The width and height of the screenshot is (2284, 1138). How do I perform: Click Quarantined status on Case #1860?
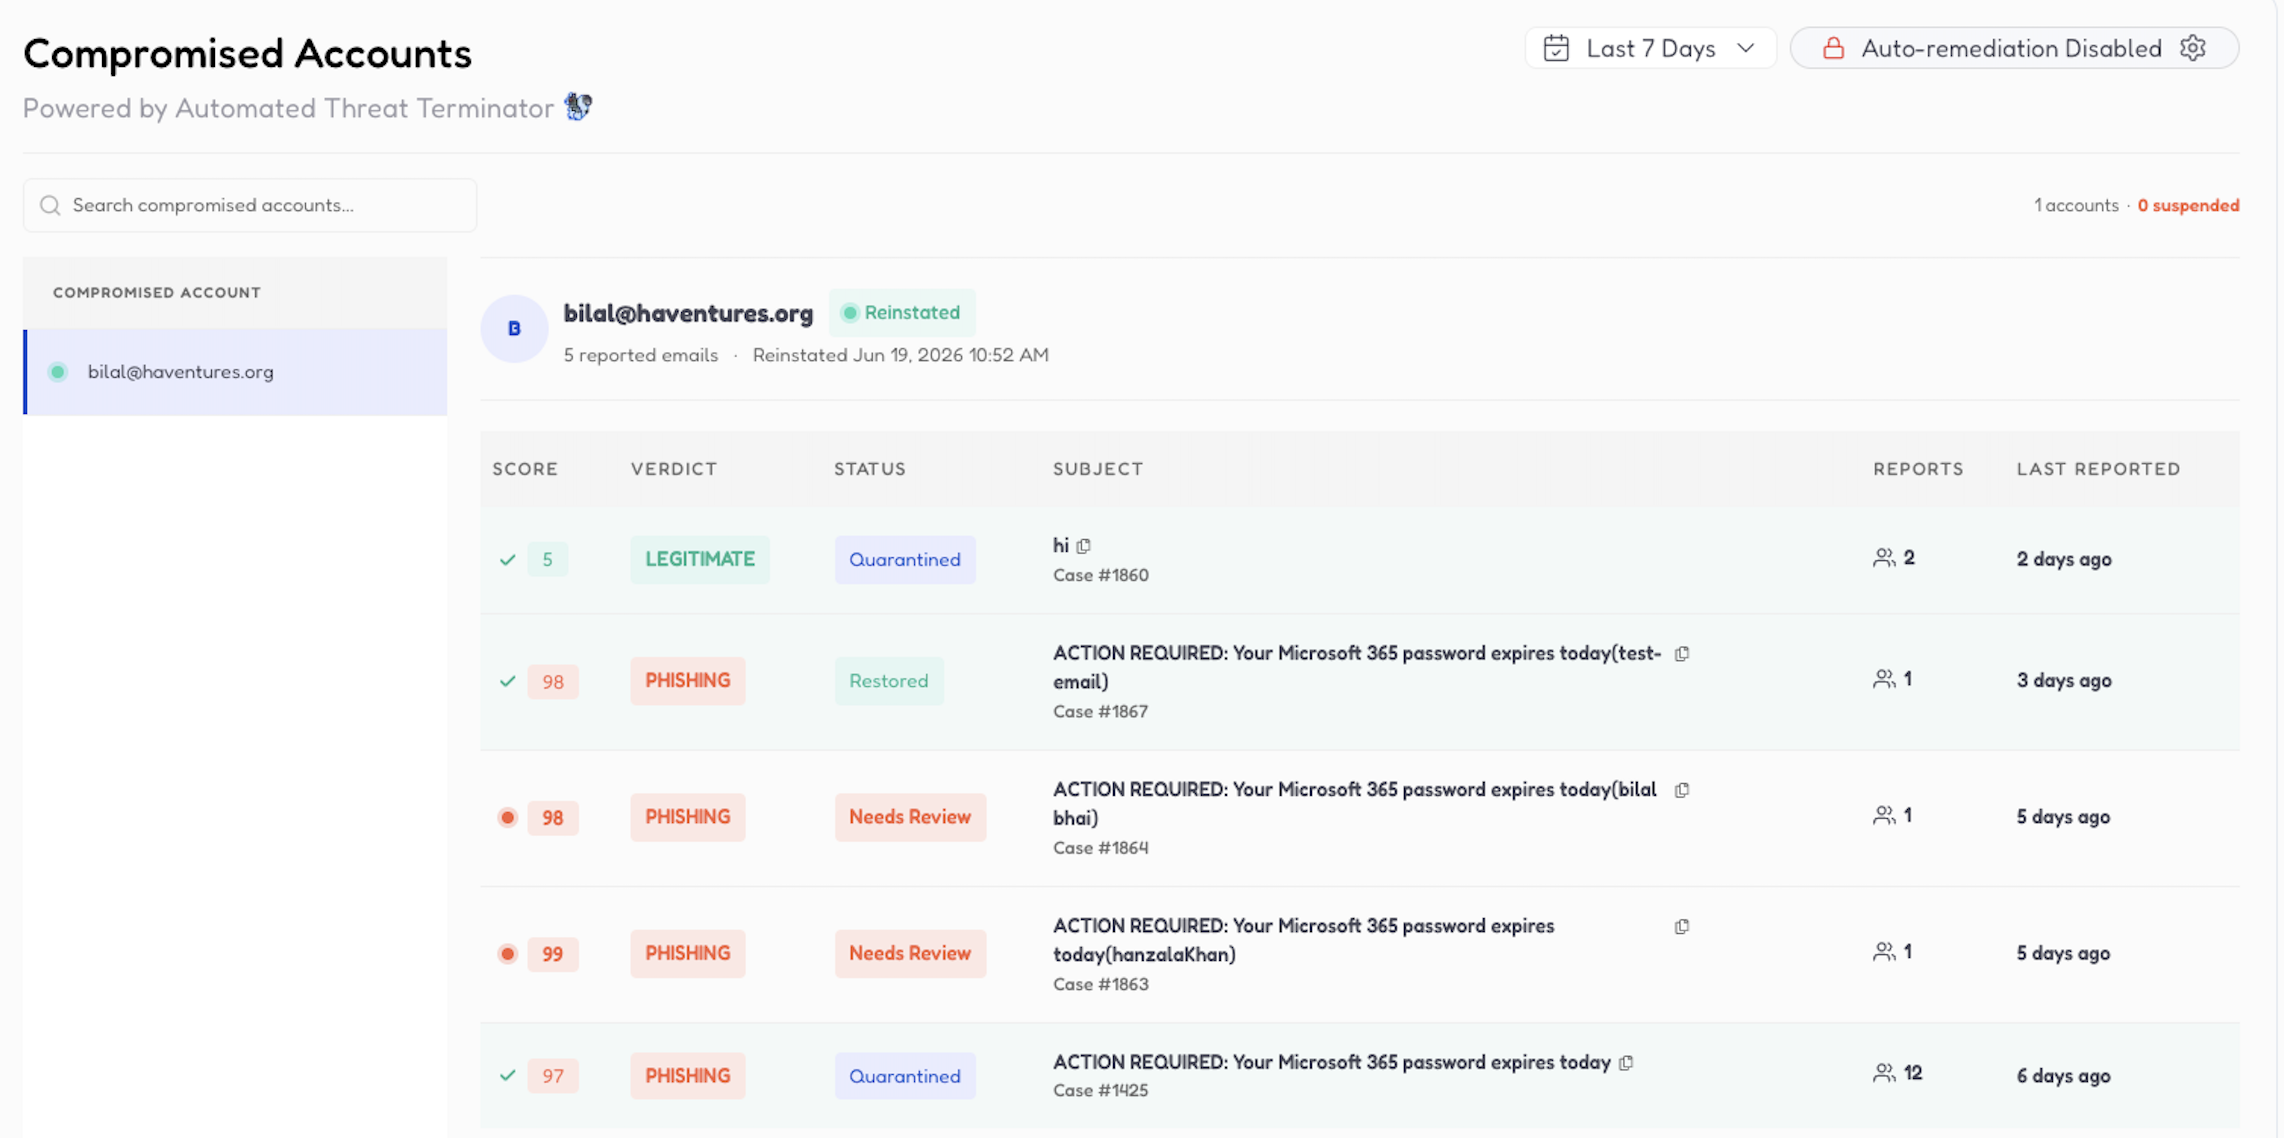pyautogui.click(x=905, y=560)
